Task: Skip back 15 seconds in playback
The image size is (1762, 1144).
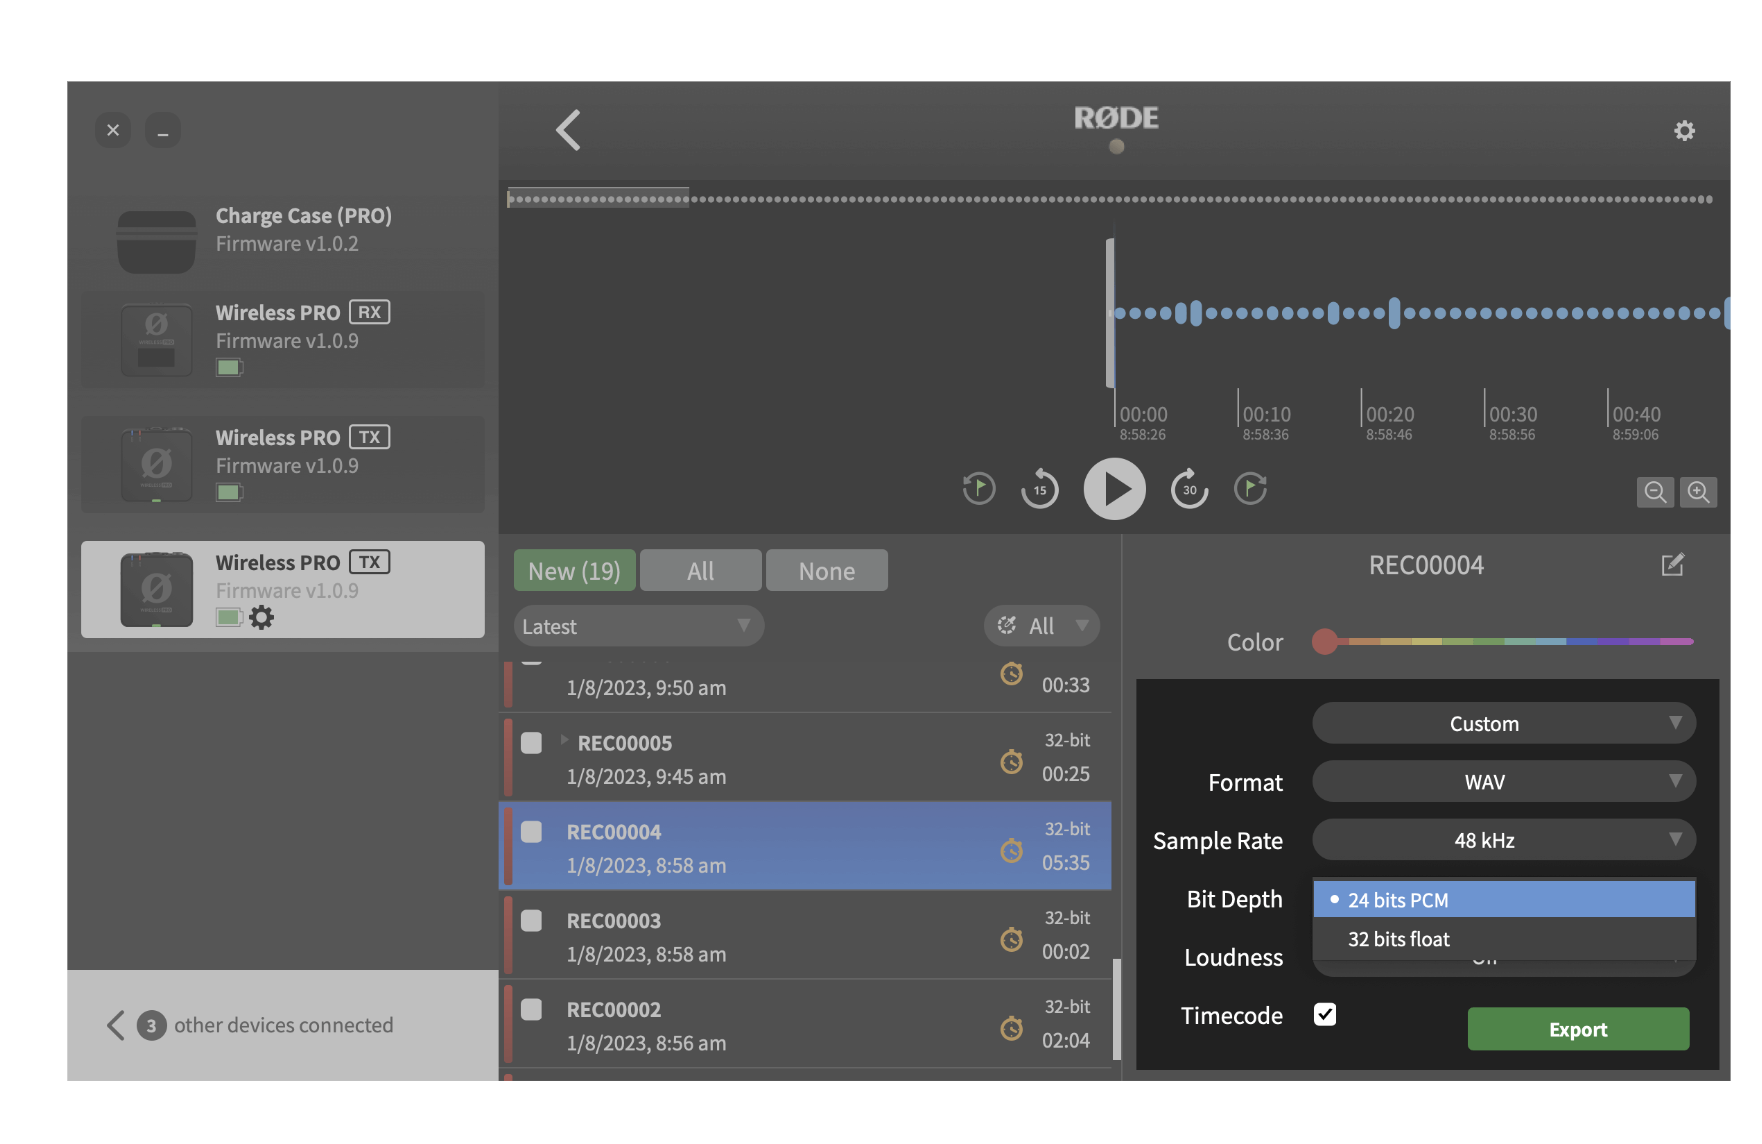Action: (x=1040, y=489)
